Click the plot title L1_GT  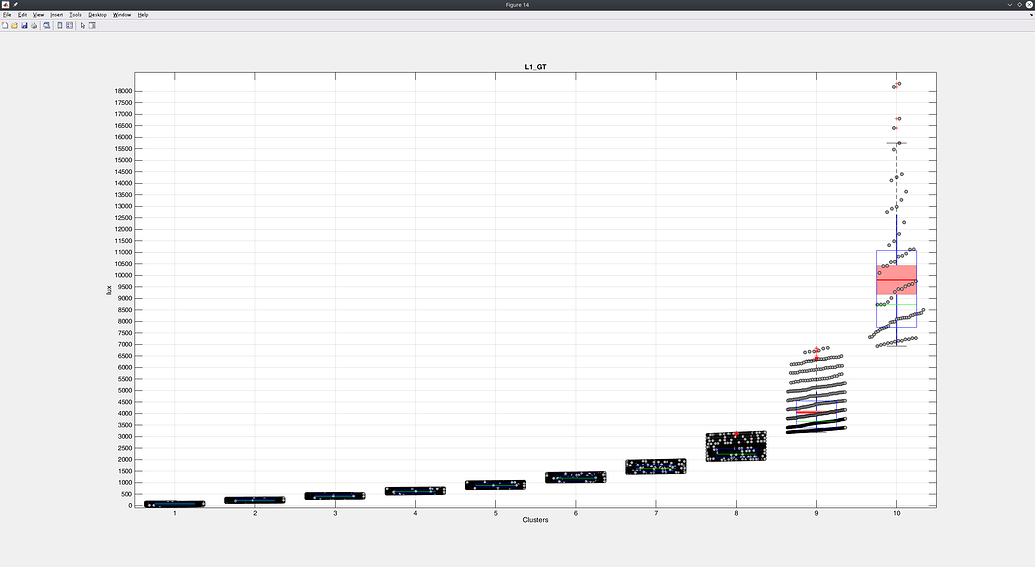point(535,67)
